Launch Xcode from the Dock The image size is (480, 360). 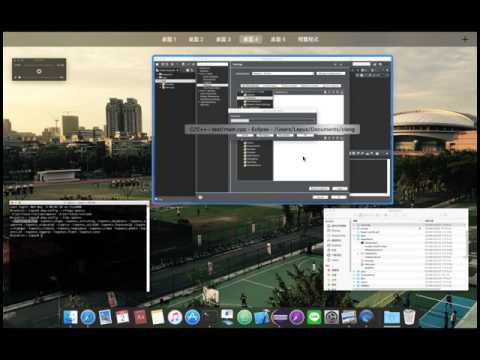(x=262, y=317)
